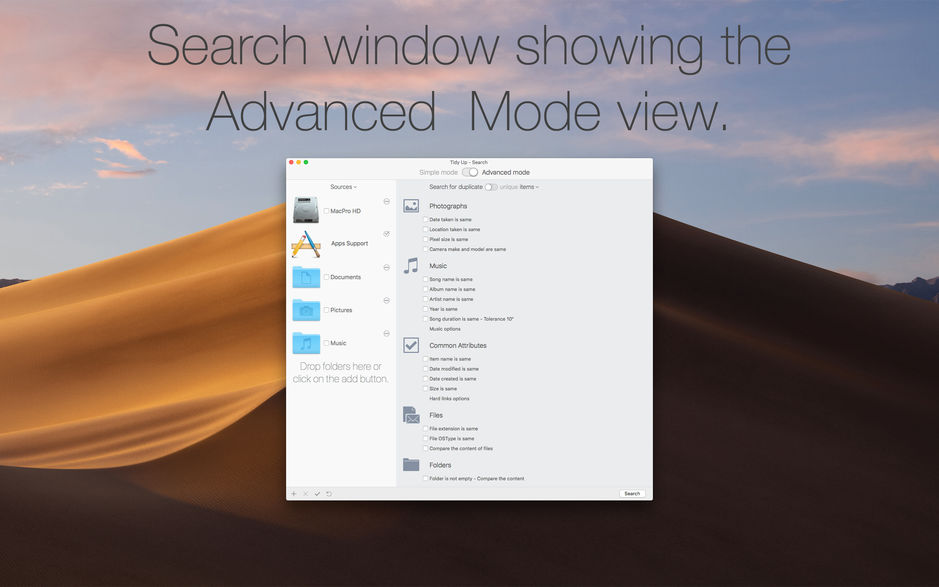Remove Documents using its minus icon
Viewport: 939px width, 587px height.
point(386,267)
